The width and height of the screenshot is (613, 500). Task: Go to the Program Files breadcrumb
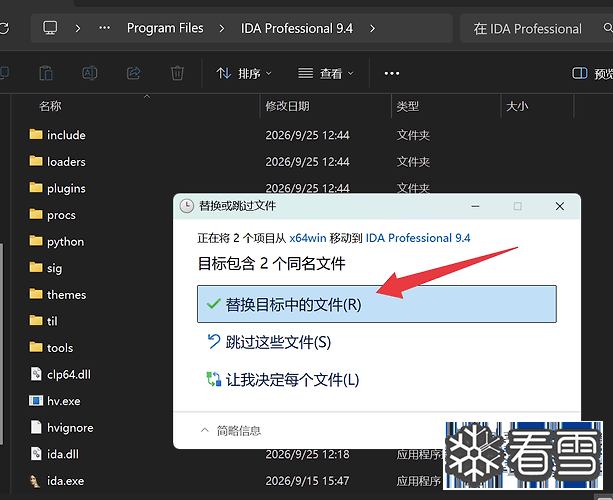165,28
